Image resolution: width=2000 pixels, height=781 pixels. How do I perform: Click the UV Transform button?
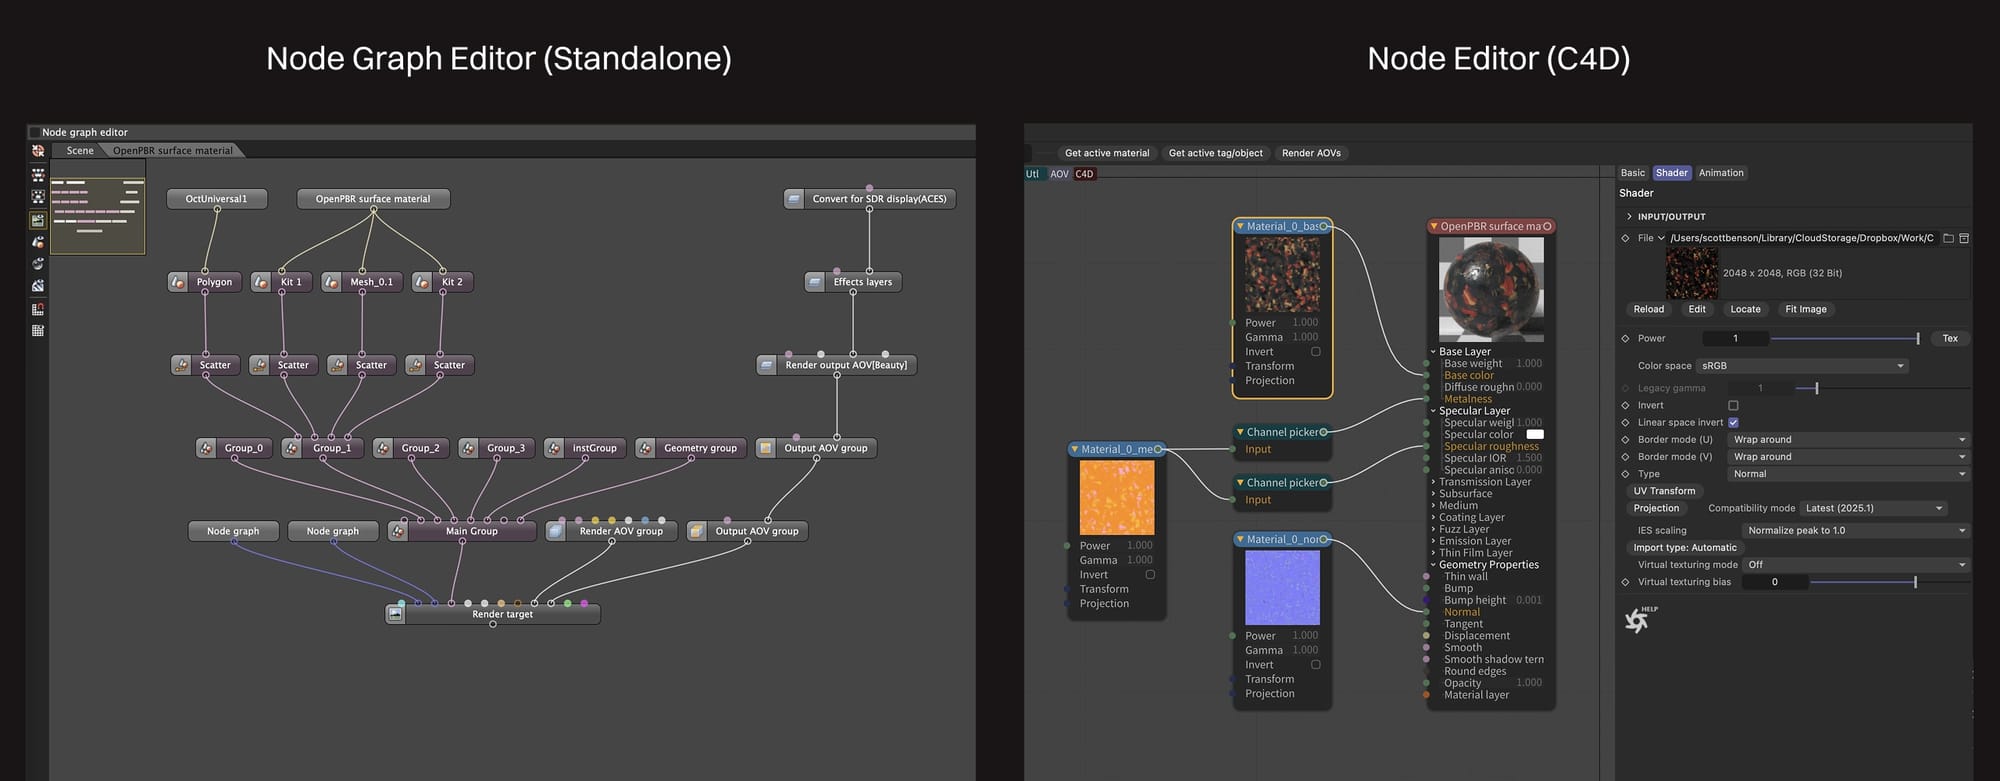[x=1664, y=491]
